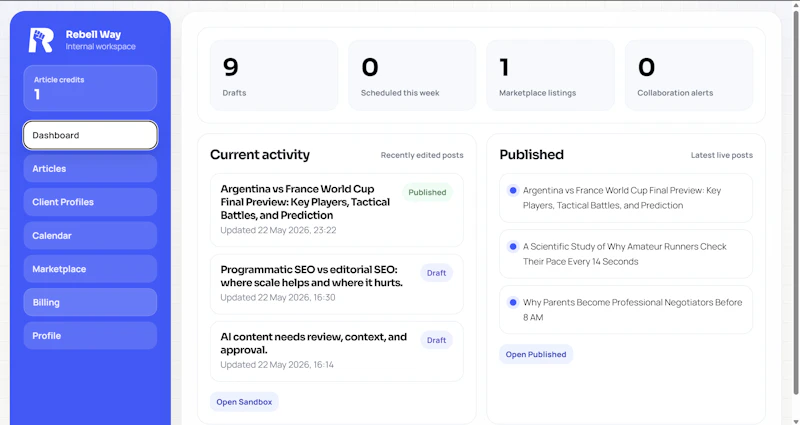Screen dimensions: 800x425
Task: Click the Open Published button
Action: tap(536, 354)
